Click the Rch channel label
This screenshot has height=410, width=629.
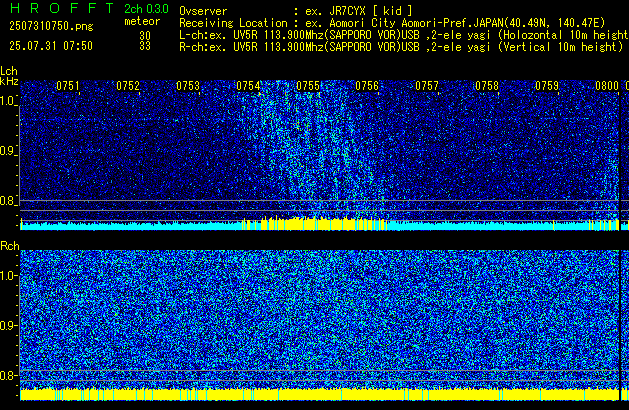10,246
